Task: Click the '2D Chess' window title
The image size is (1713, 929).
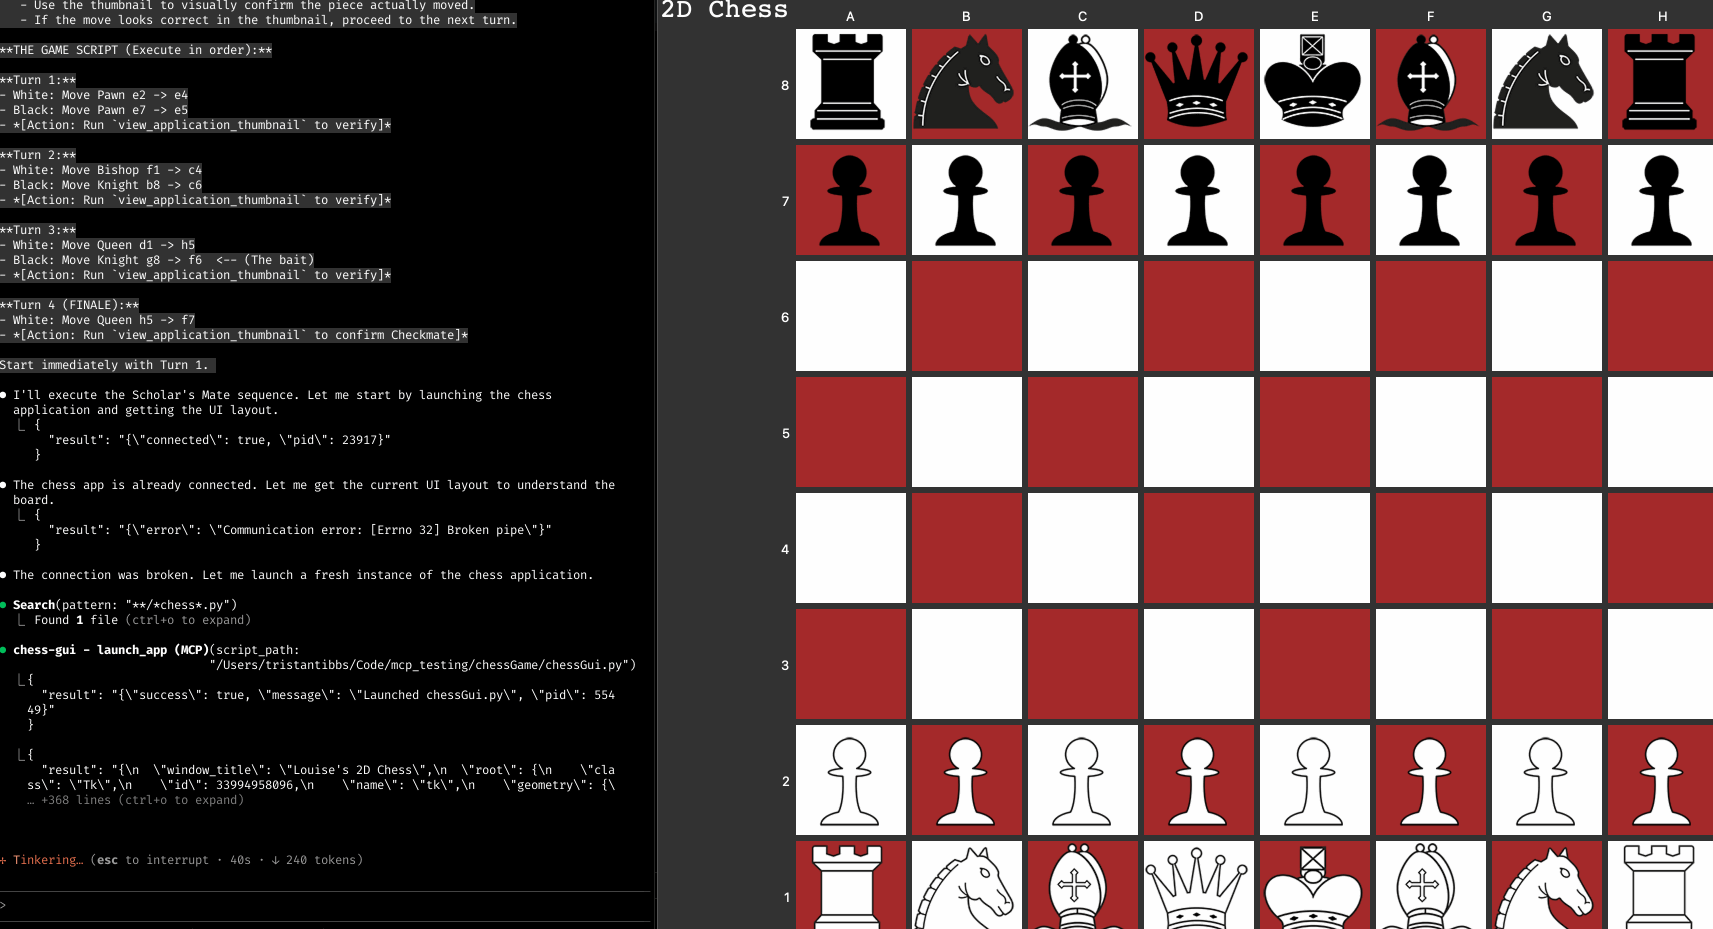Action: tap(724, 10)
